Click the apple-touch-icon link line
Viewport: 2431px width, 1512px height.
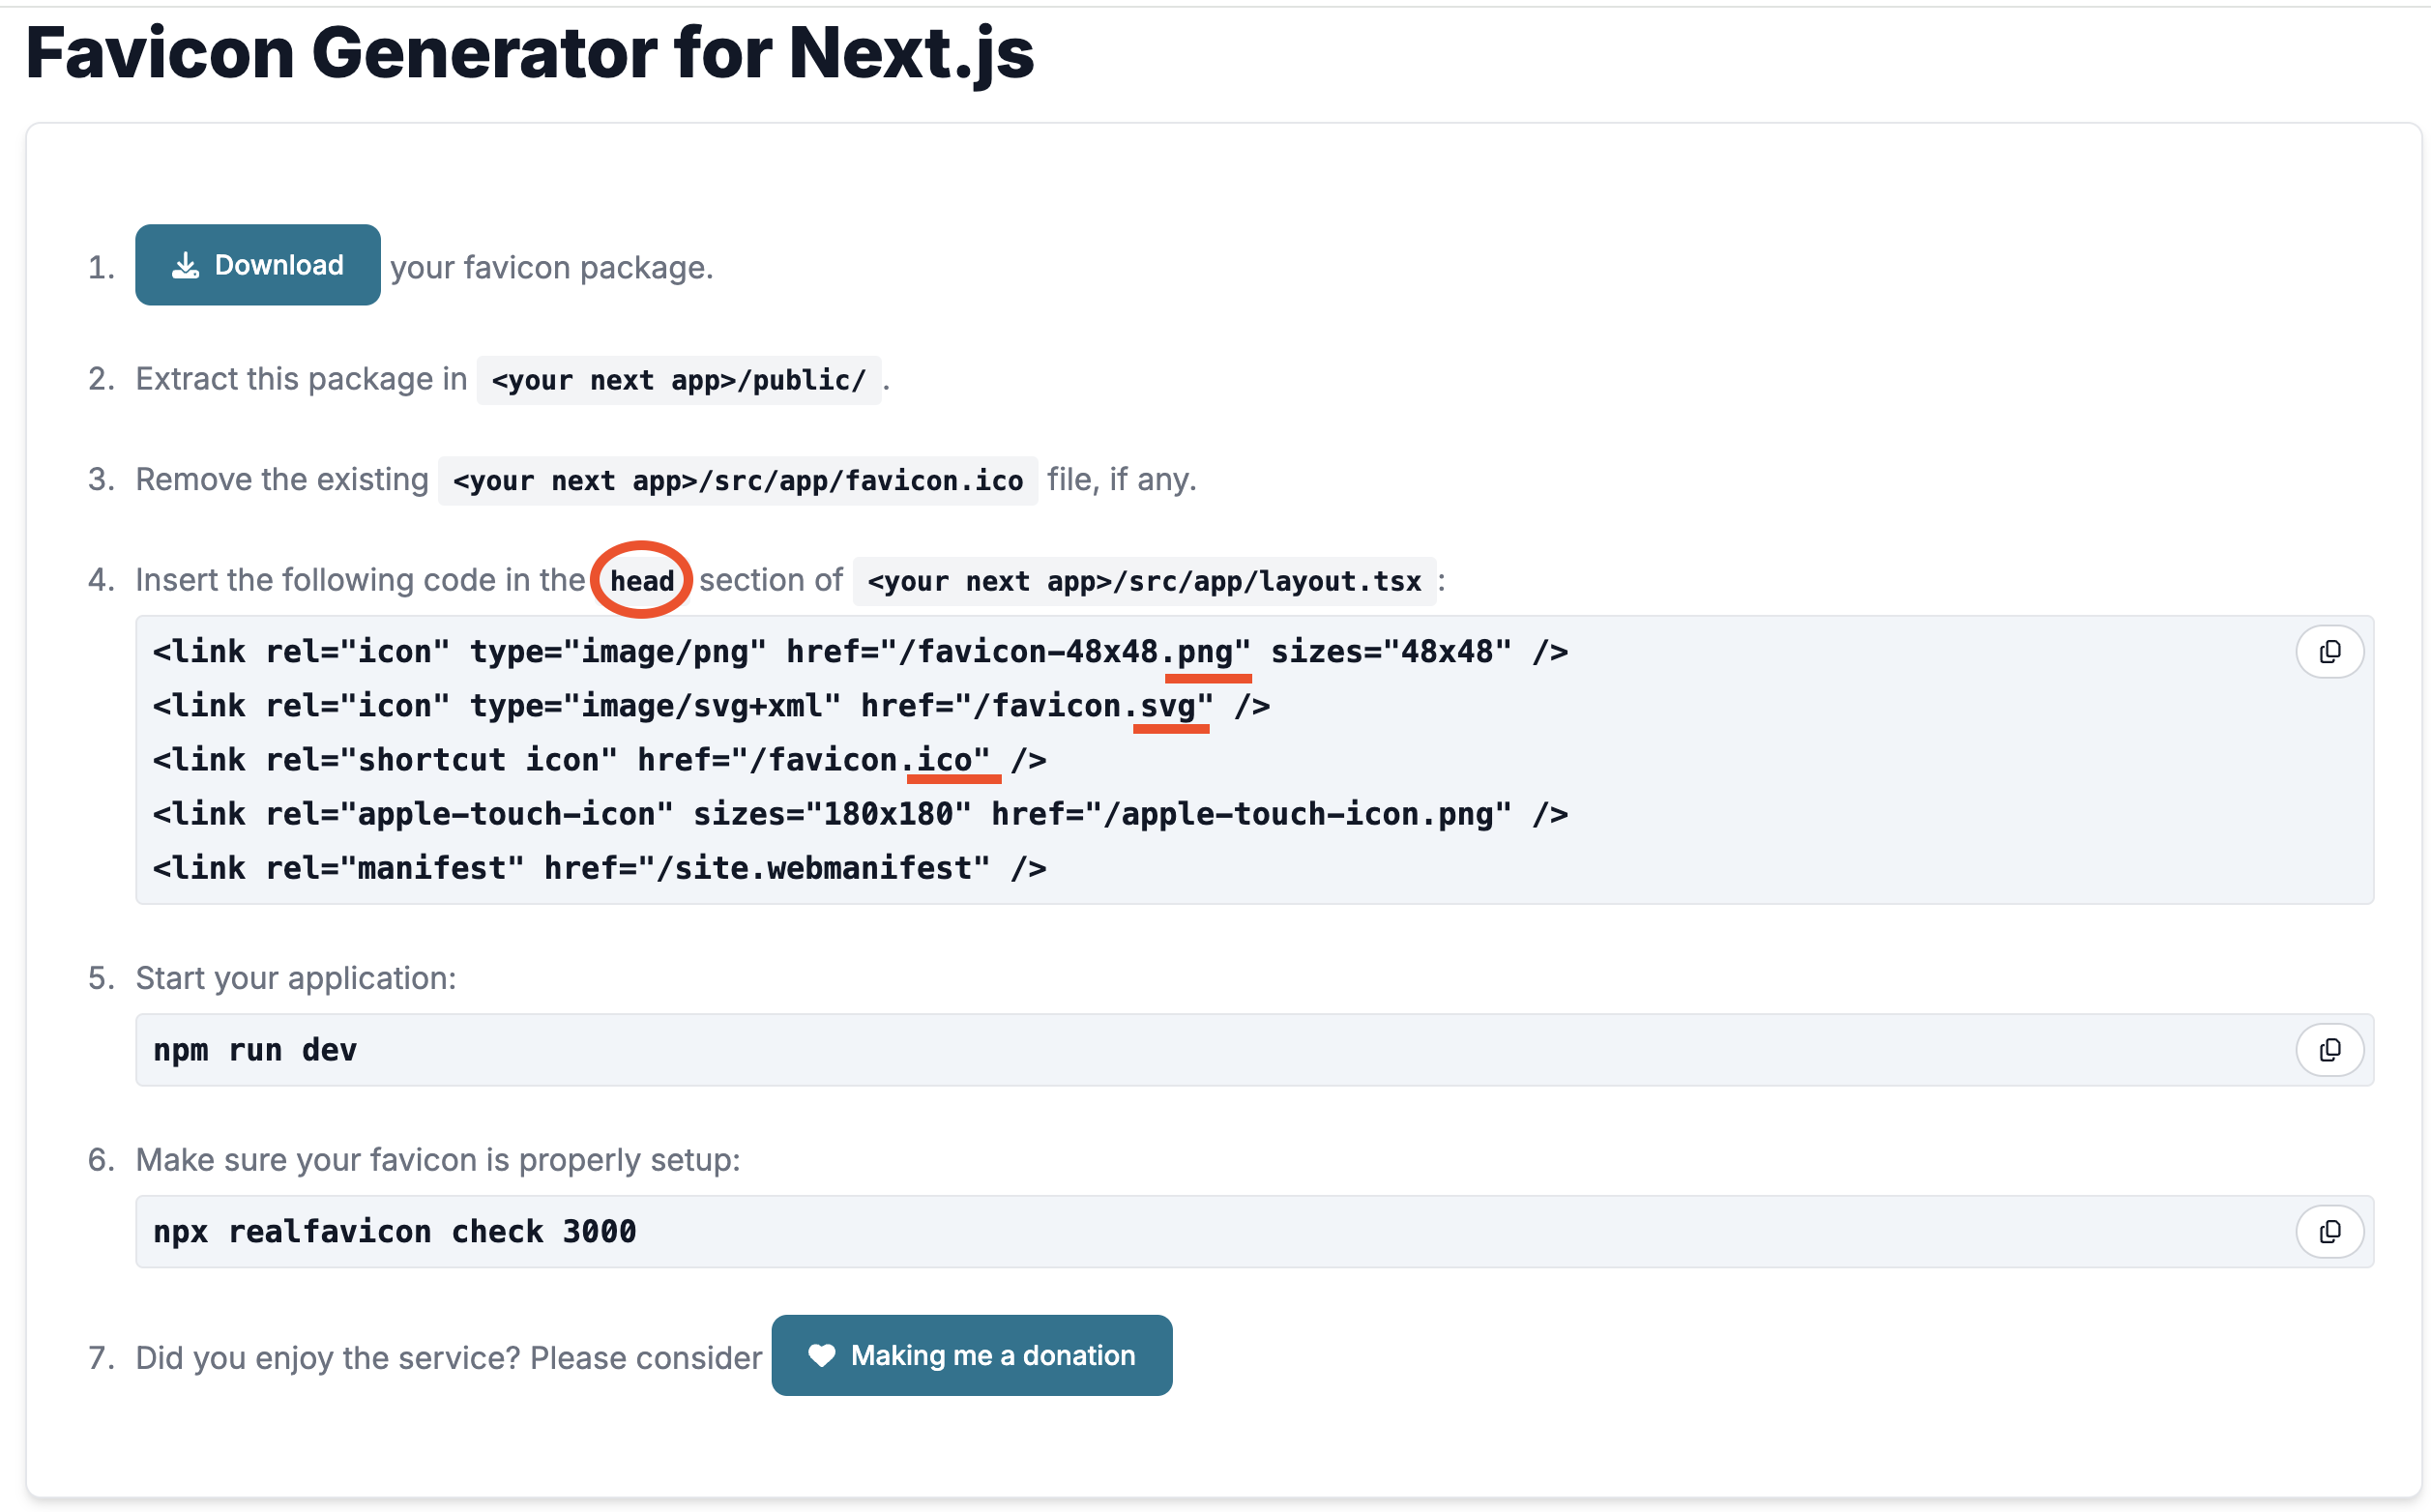click(x=859, y=814)
